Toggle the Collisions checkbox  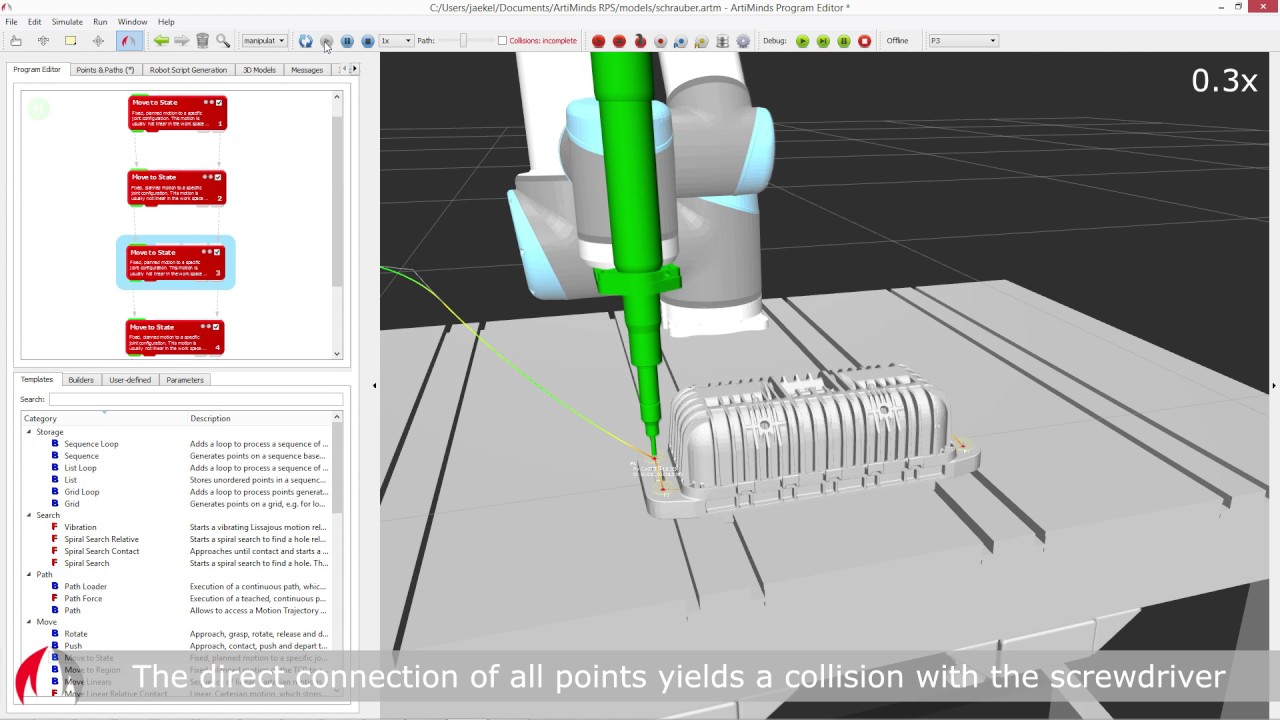tap(502, 41)
